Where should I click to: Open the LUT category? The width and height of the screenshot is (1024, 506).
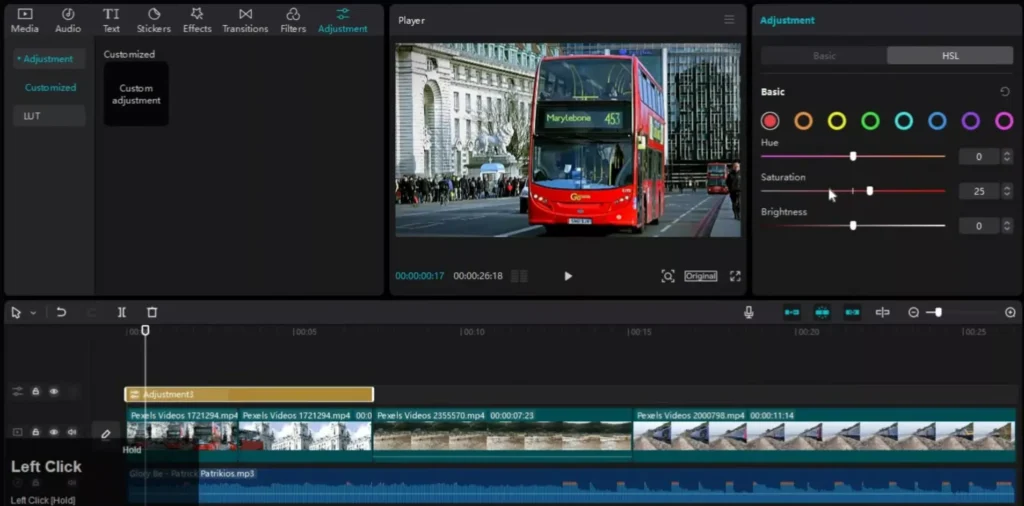(x=49, y=116)
